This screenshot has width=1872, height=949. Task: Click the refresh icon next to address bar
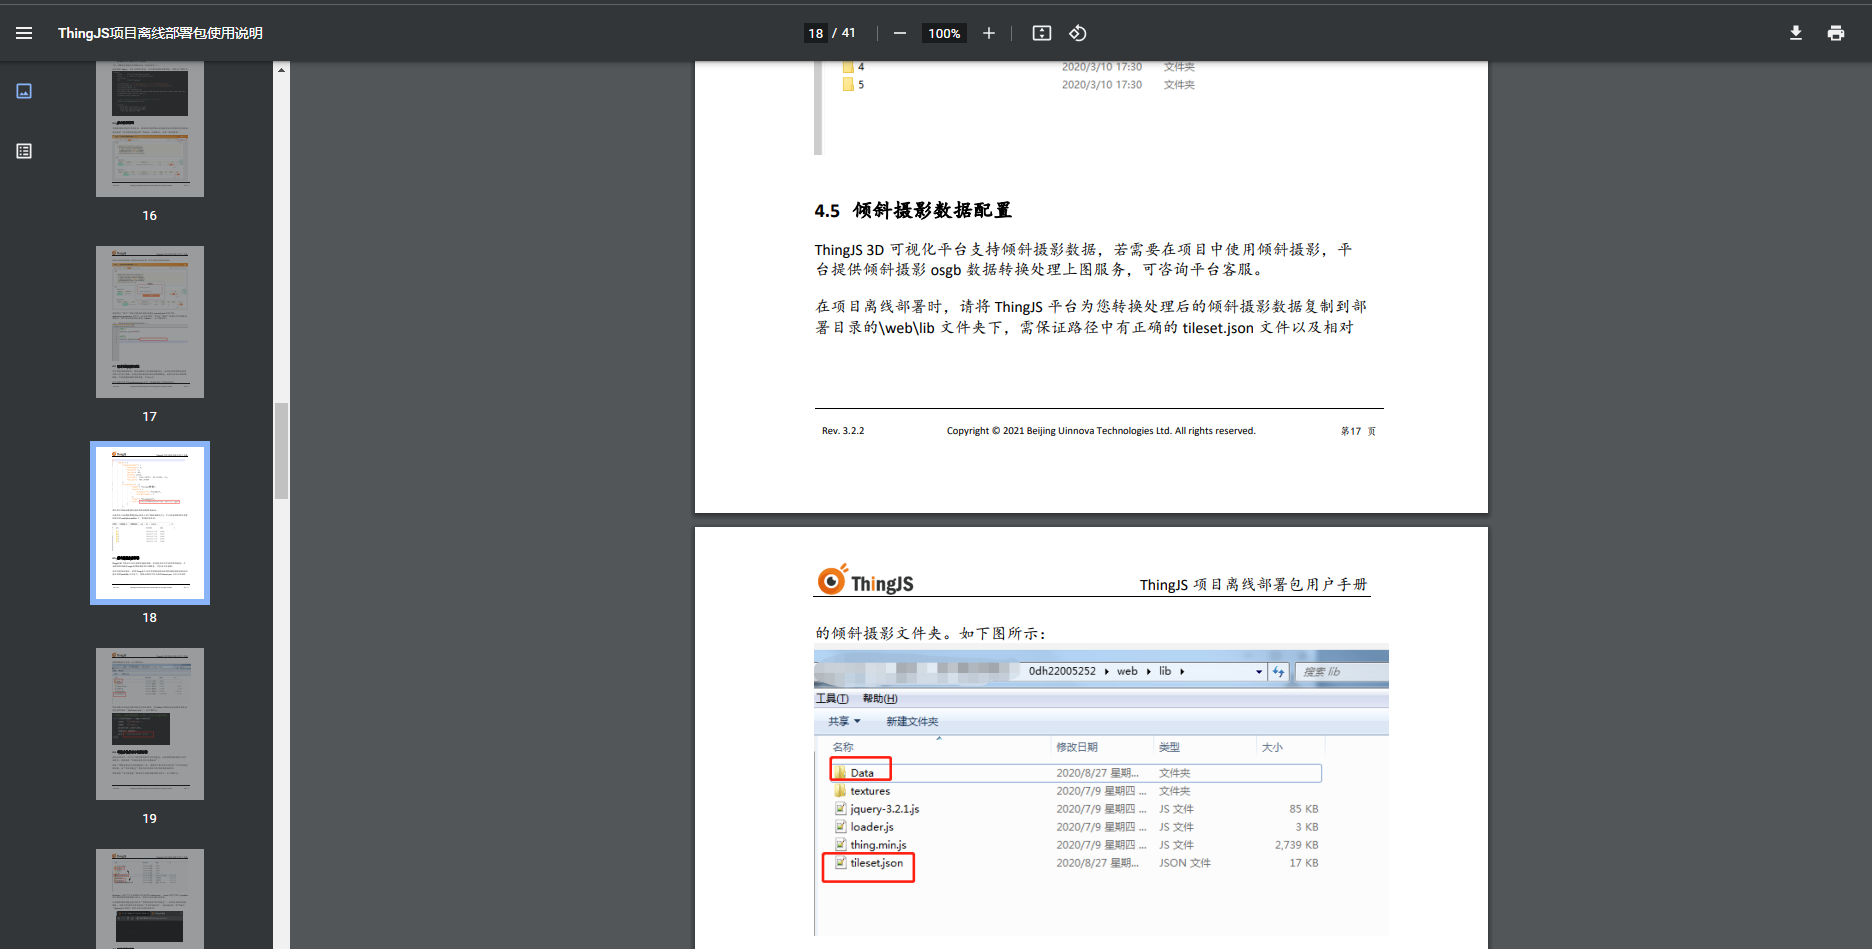tap(1278, 672)
